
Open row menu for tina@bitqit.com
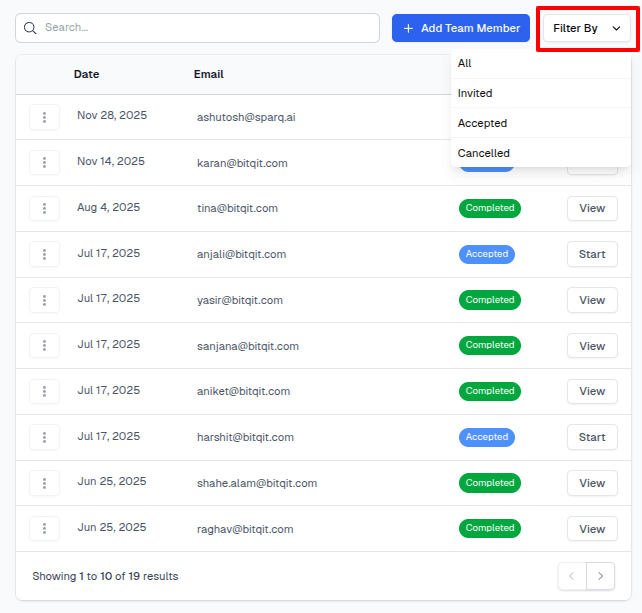point(44,208)
